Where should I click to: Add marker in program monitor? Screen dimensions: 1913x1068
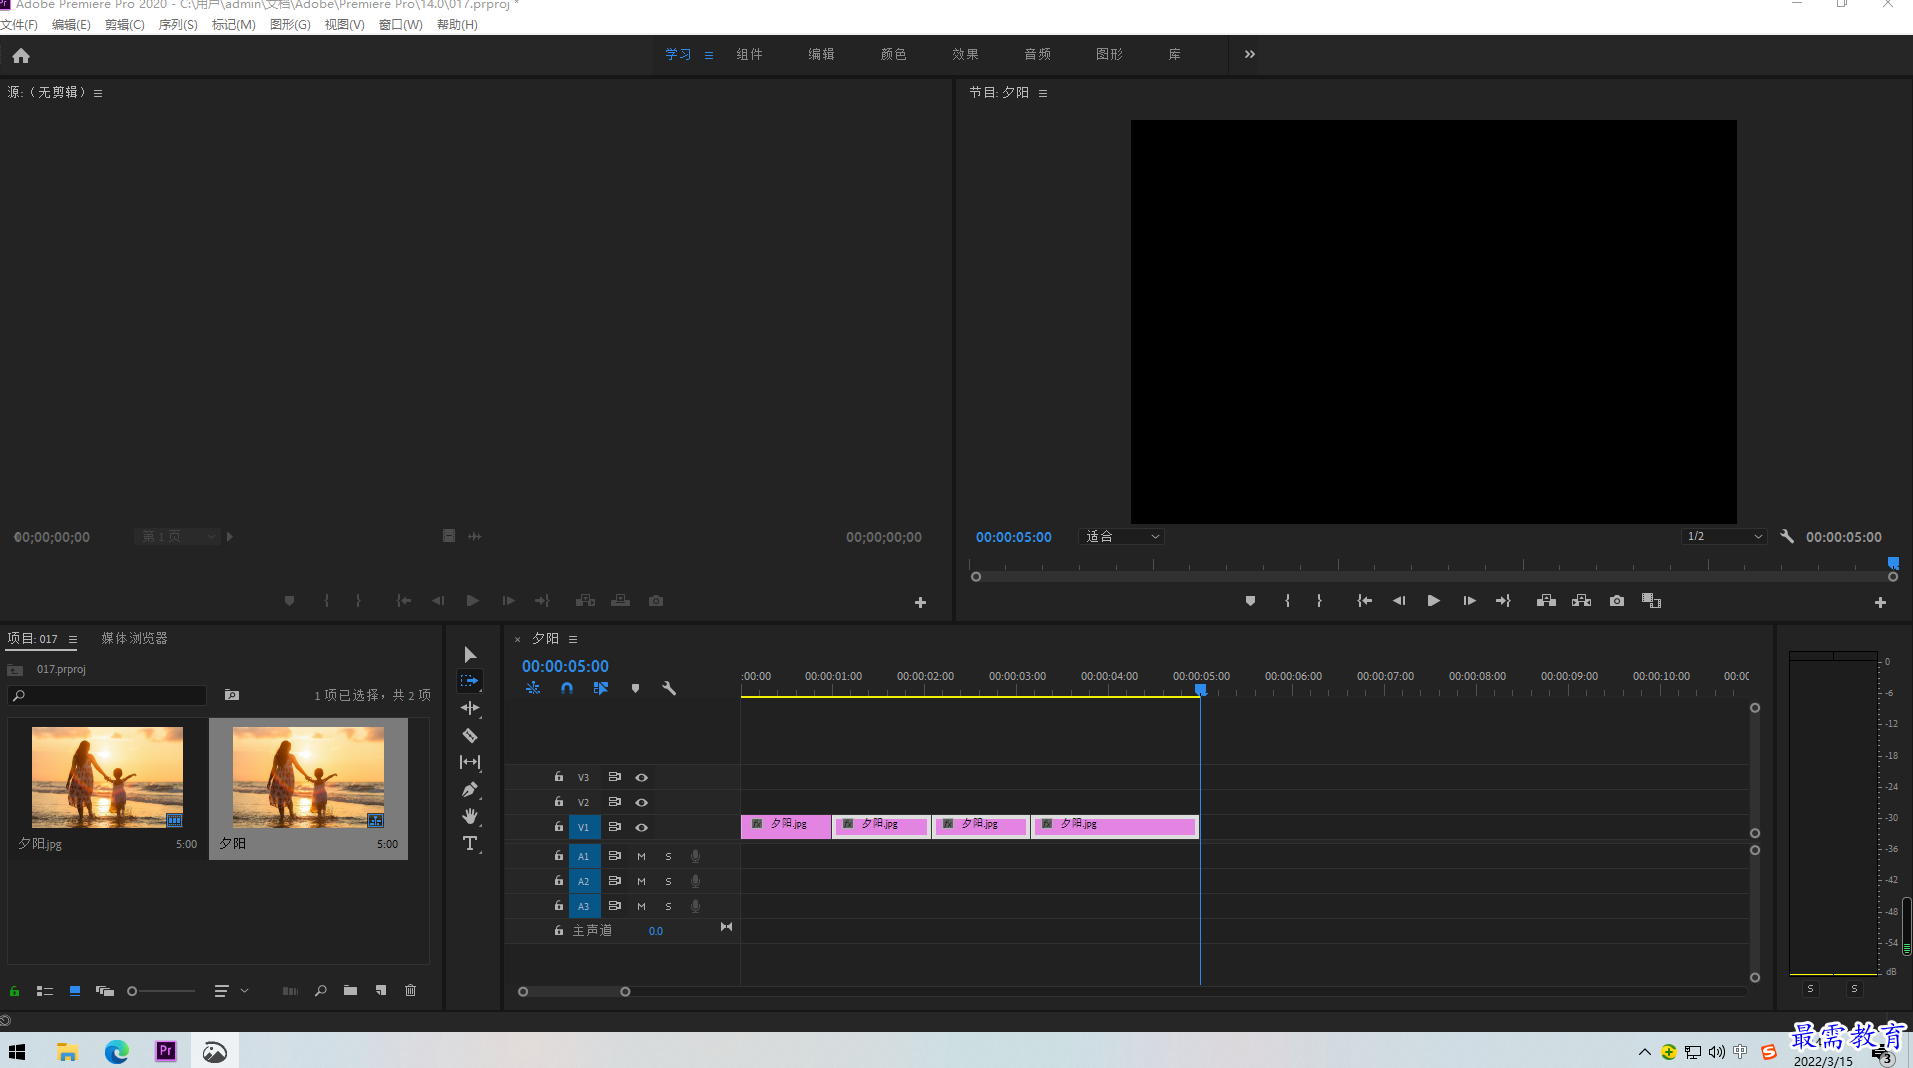click(x=1250, y=601)
